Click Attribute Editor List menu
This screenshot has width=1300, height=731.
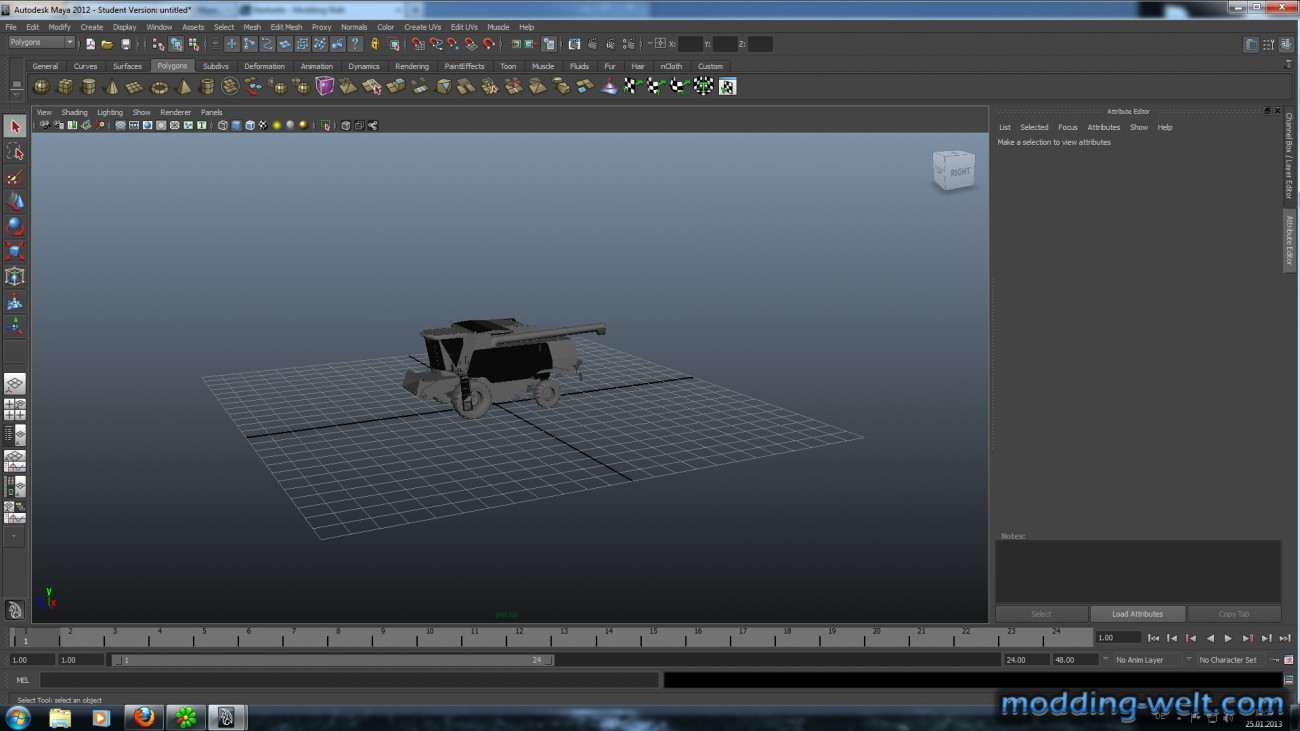tap(1004, 127)
